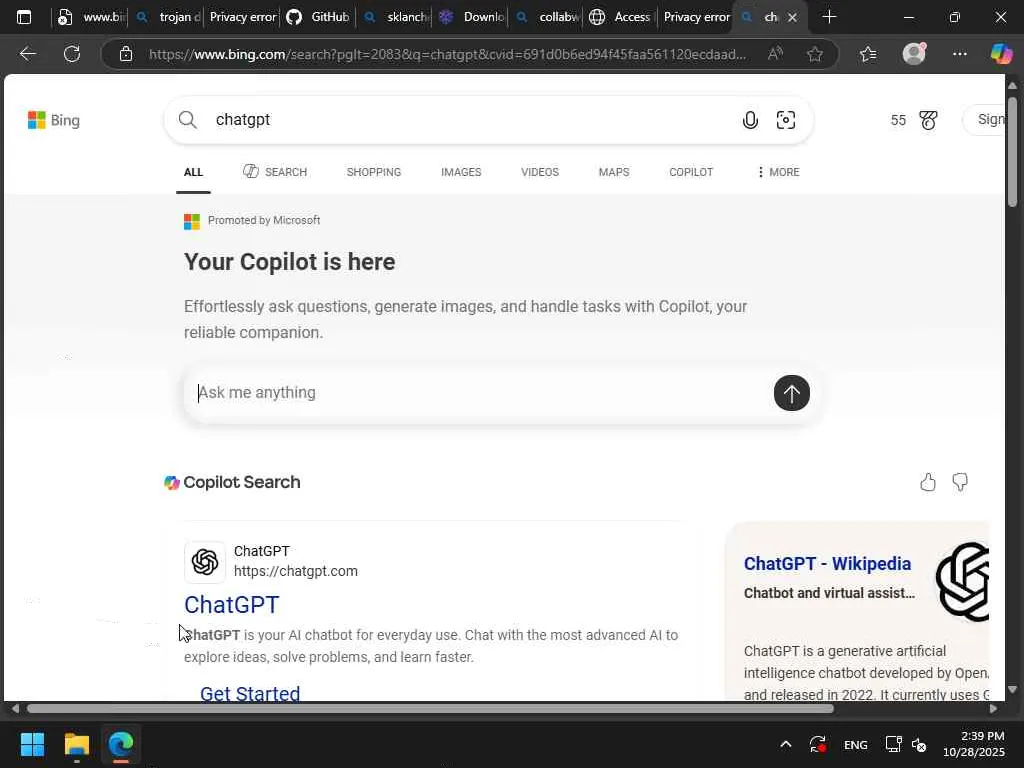View site information lock icon

pos(126,54)
